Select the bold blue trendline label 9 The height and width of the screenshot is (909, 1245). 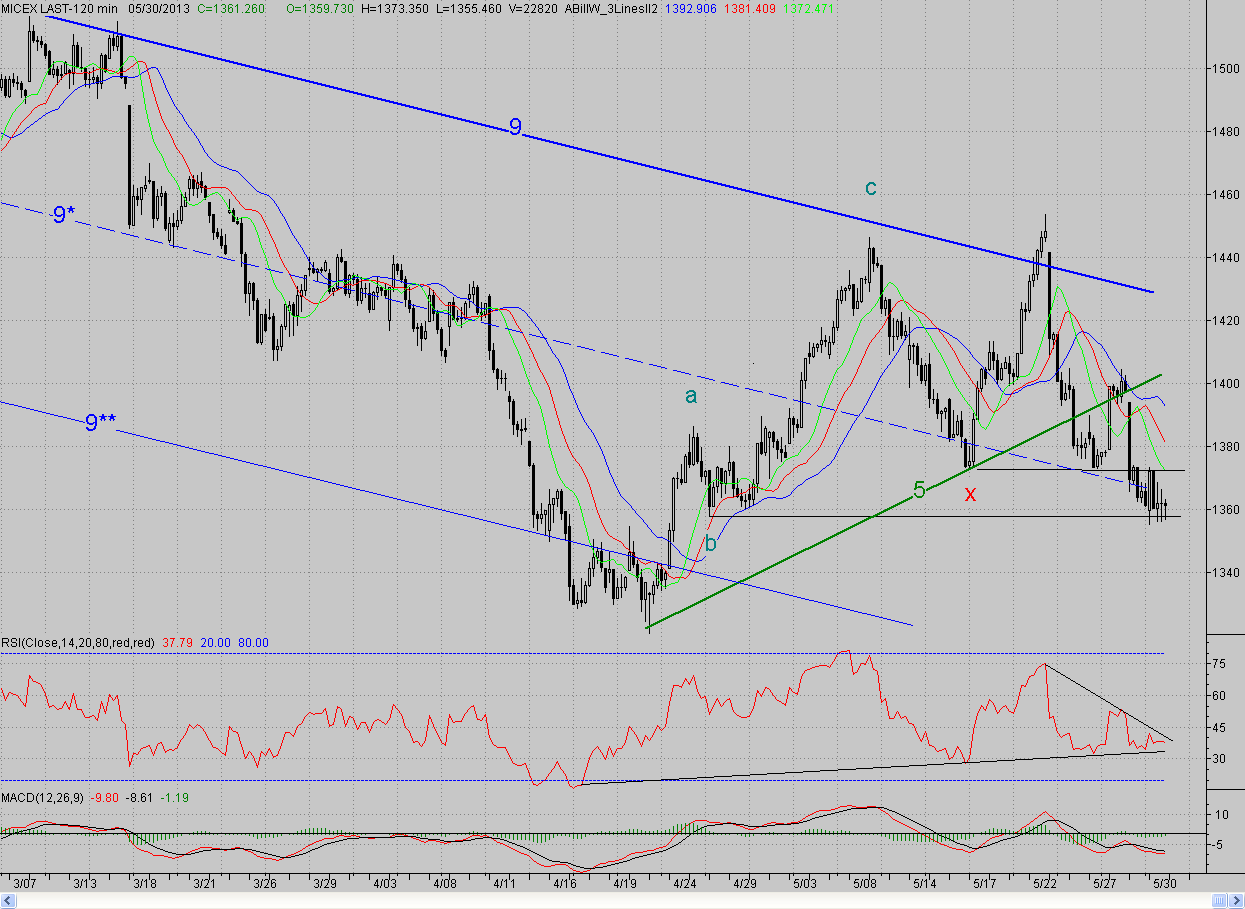tap(515, 127)
